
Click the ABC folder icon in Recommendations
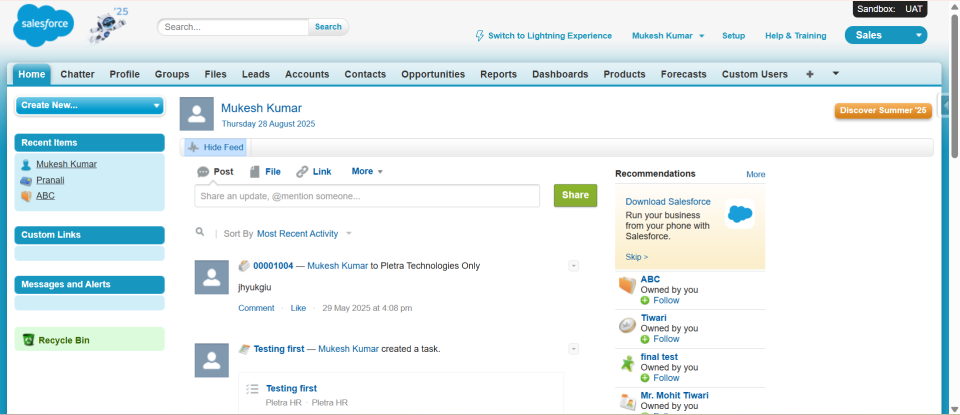tap(628, 286)
